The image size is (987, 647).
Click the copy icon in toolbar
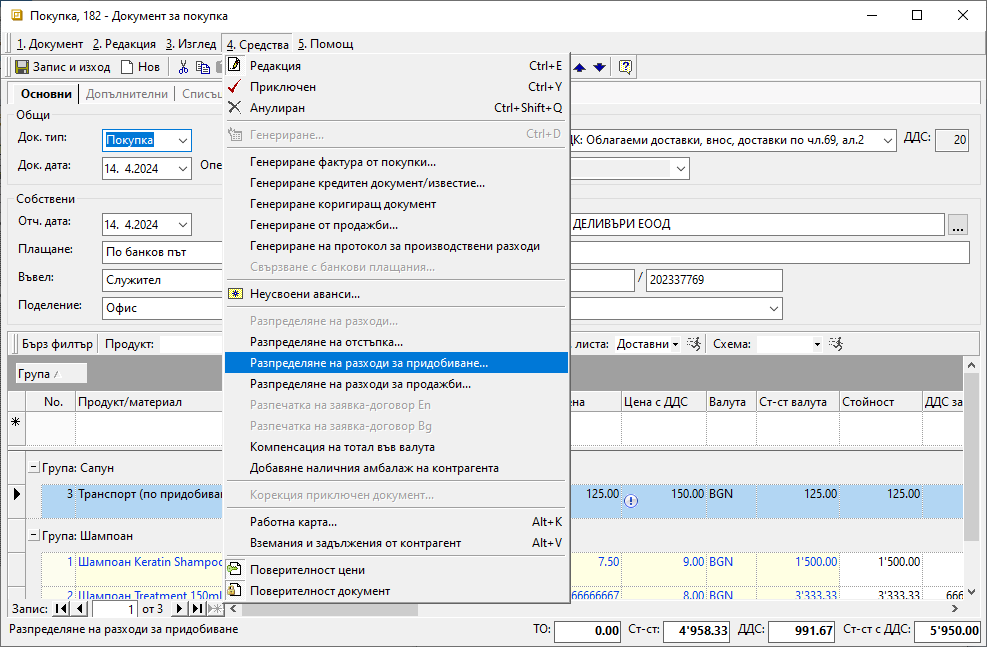pos(203,67)
